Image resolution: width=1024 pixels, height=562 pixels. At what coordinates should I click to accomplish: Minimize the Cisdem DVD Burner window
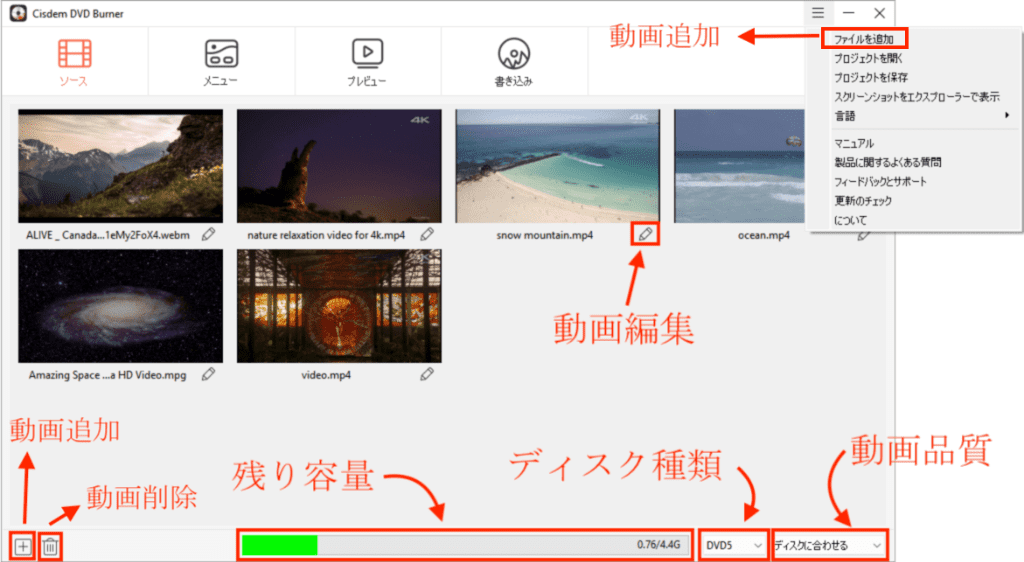click(x=848, y=12)
